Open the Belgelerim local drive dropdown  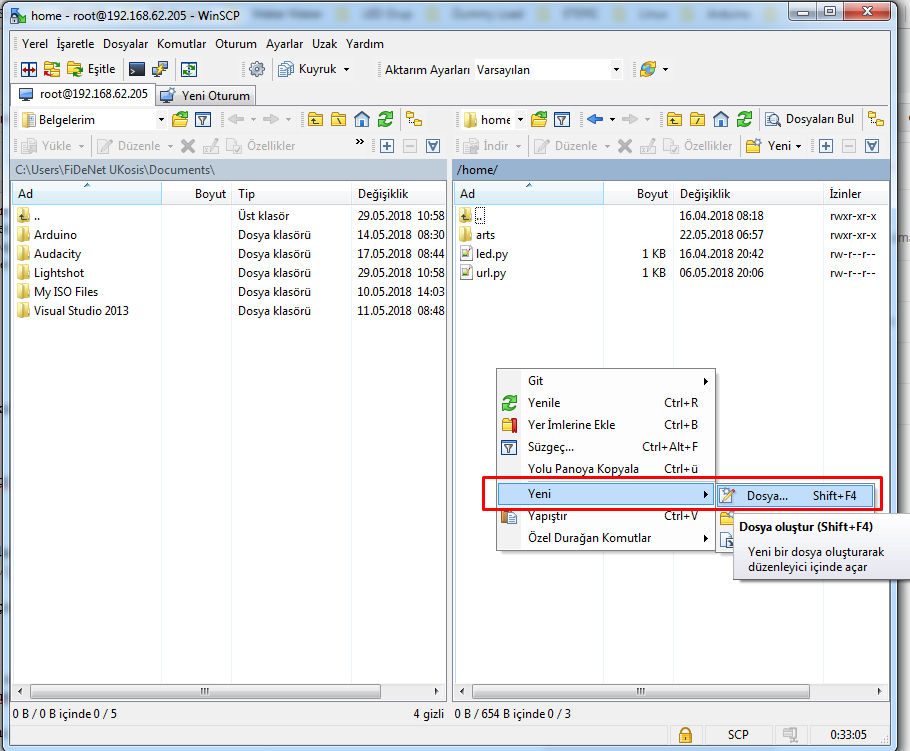tap(161, 120)
